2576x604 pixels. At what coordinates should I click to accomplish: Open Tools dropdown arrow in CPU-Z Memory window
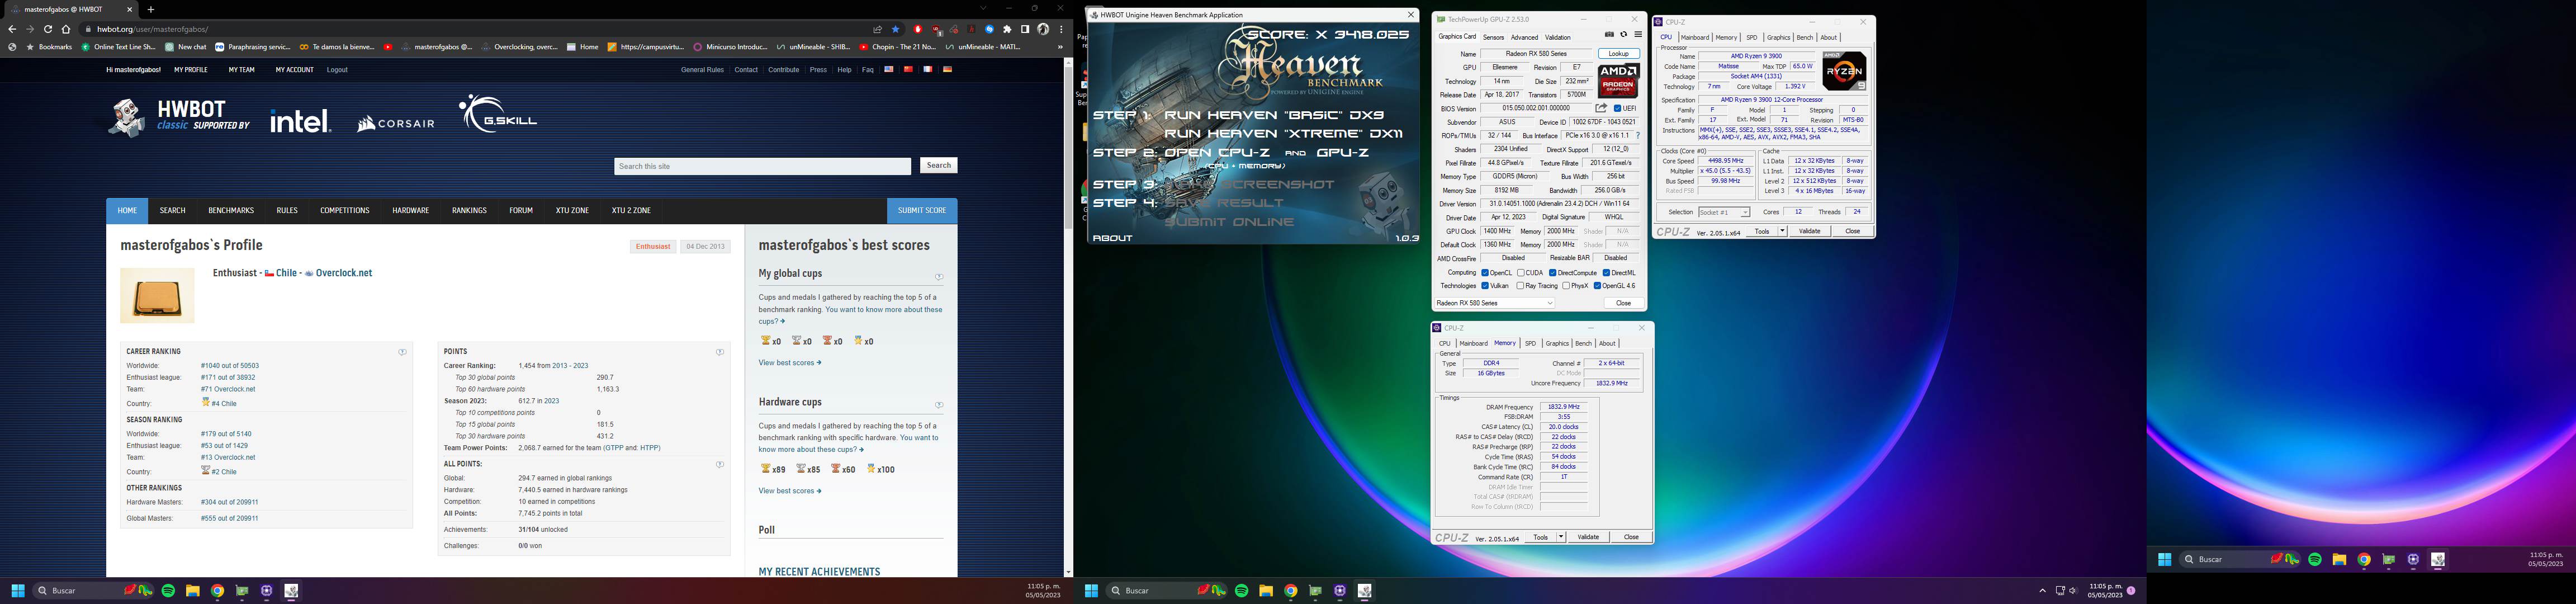click(x=1561, y=537)
